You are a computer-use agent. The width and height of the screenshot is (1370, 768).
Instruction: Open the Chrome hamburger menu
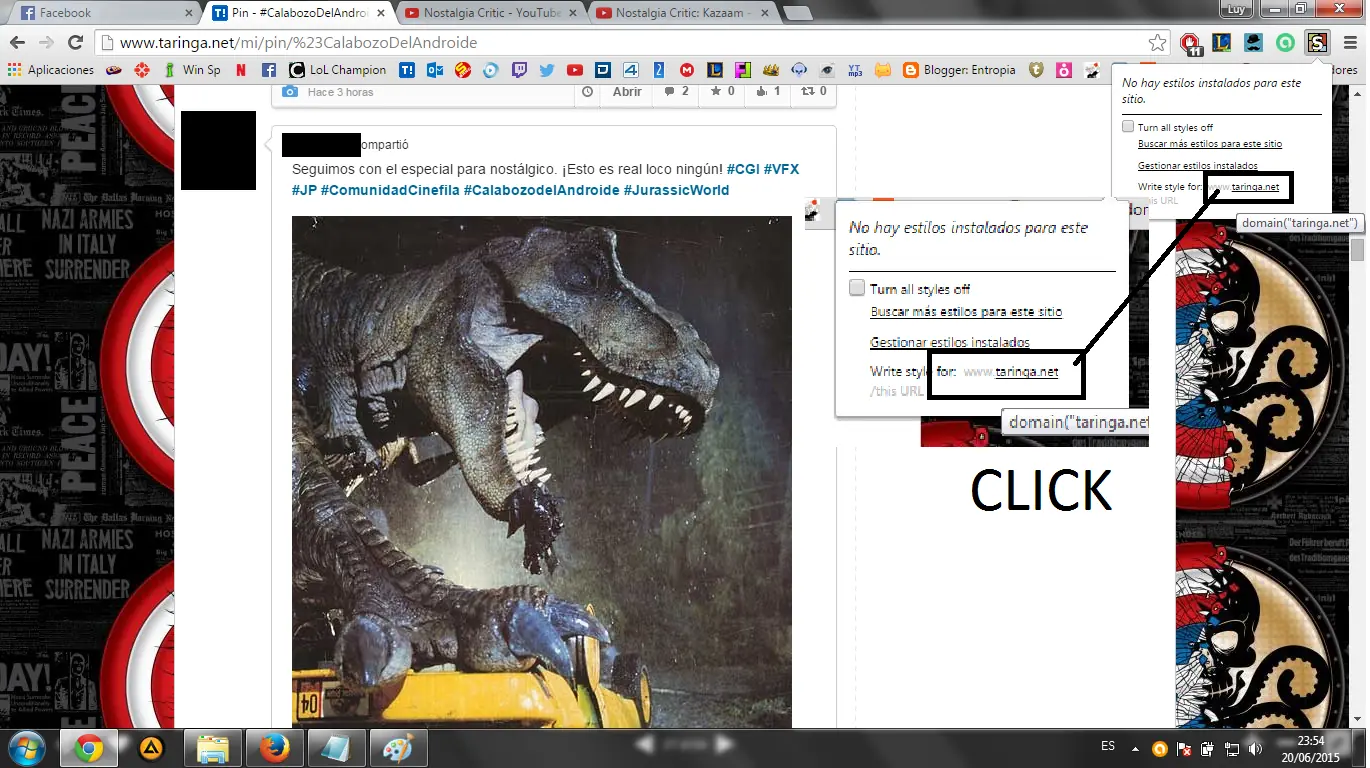pos(1350,43)
